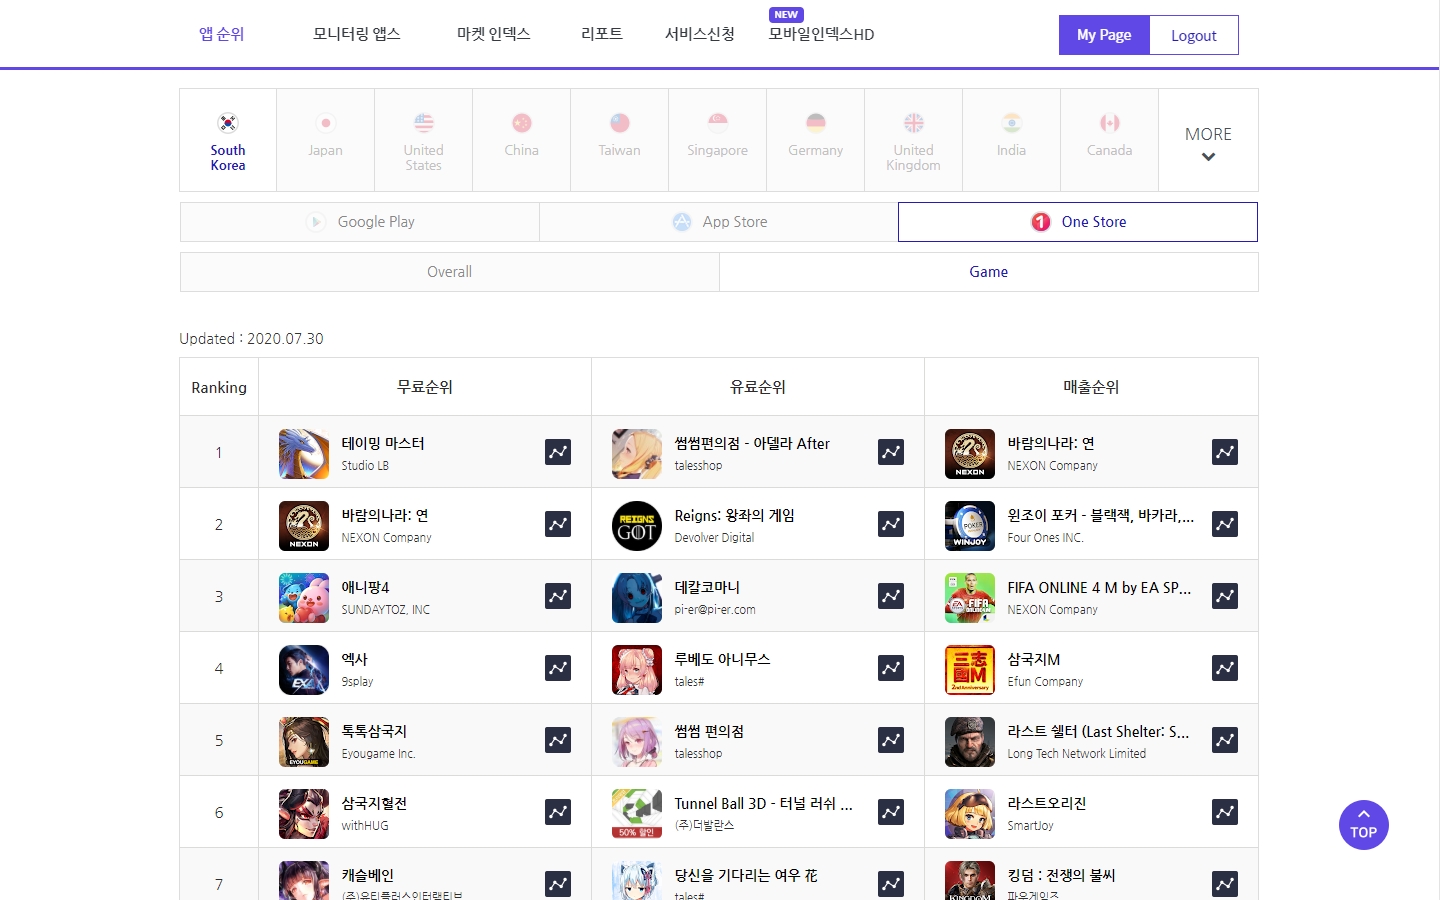Image resolution: width=1440 pixels, height=900 pixels.
Task: Open the 리포트 menu
Action: click(x=601, y=34)
